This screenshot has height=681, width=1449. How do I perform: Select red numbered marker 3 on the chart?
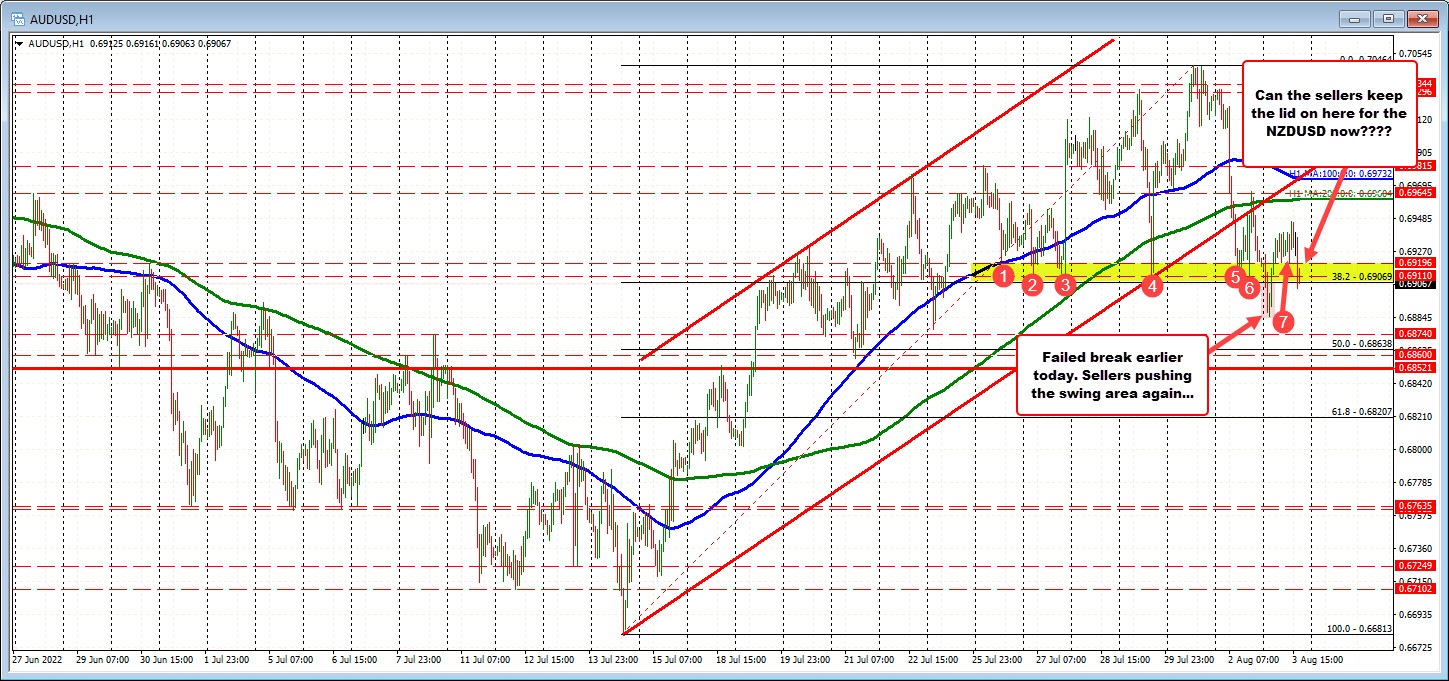(x=1065, y=284)
